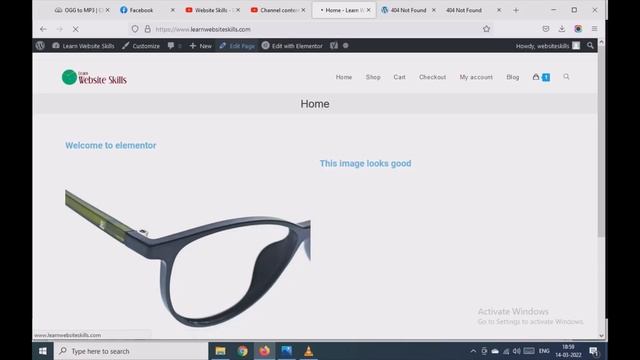
Task: Open the tracking protection shield icon
Action: tap(135, 29)
